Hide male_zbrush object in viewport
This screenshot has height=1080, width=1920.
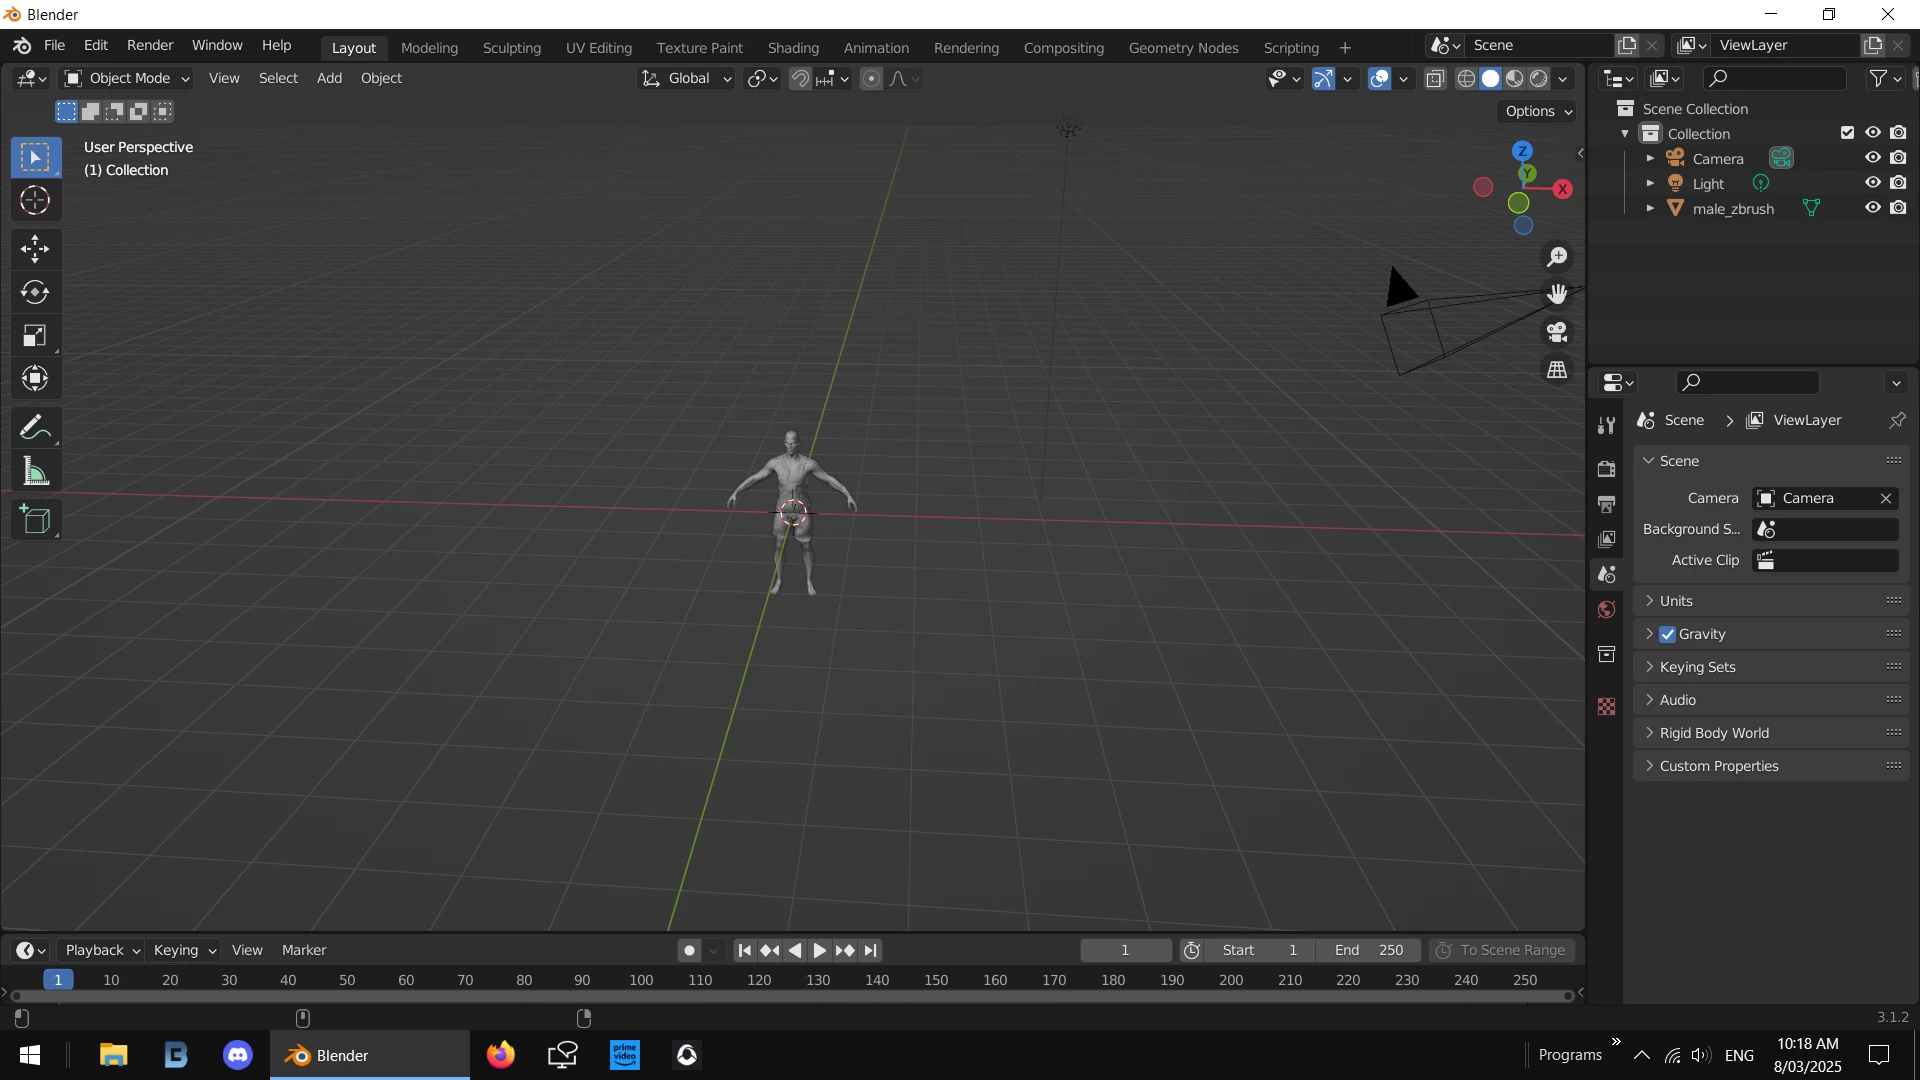pyautogui.click(x=1872, y=208)
